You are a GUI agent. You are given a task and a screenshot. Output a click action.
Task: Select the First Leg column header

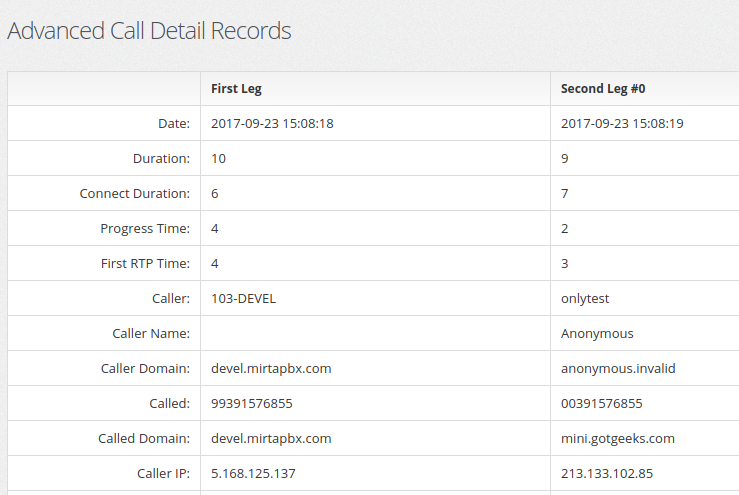tap(236, 89)
